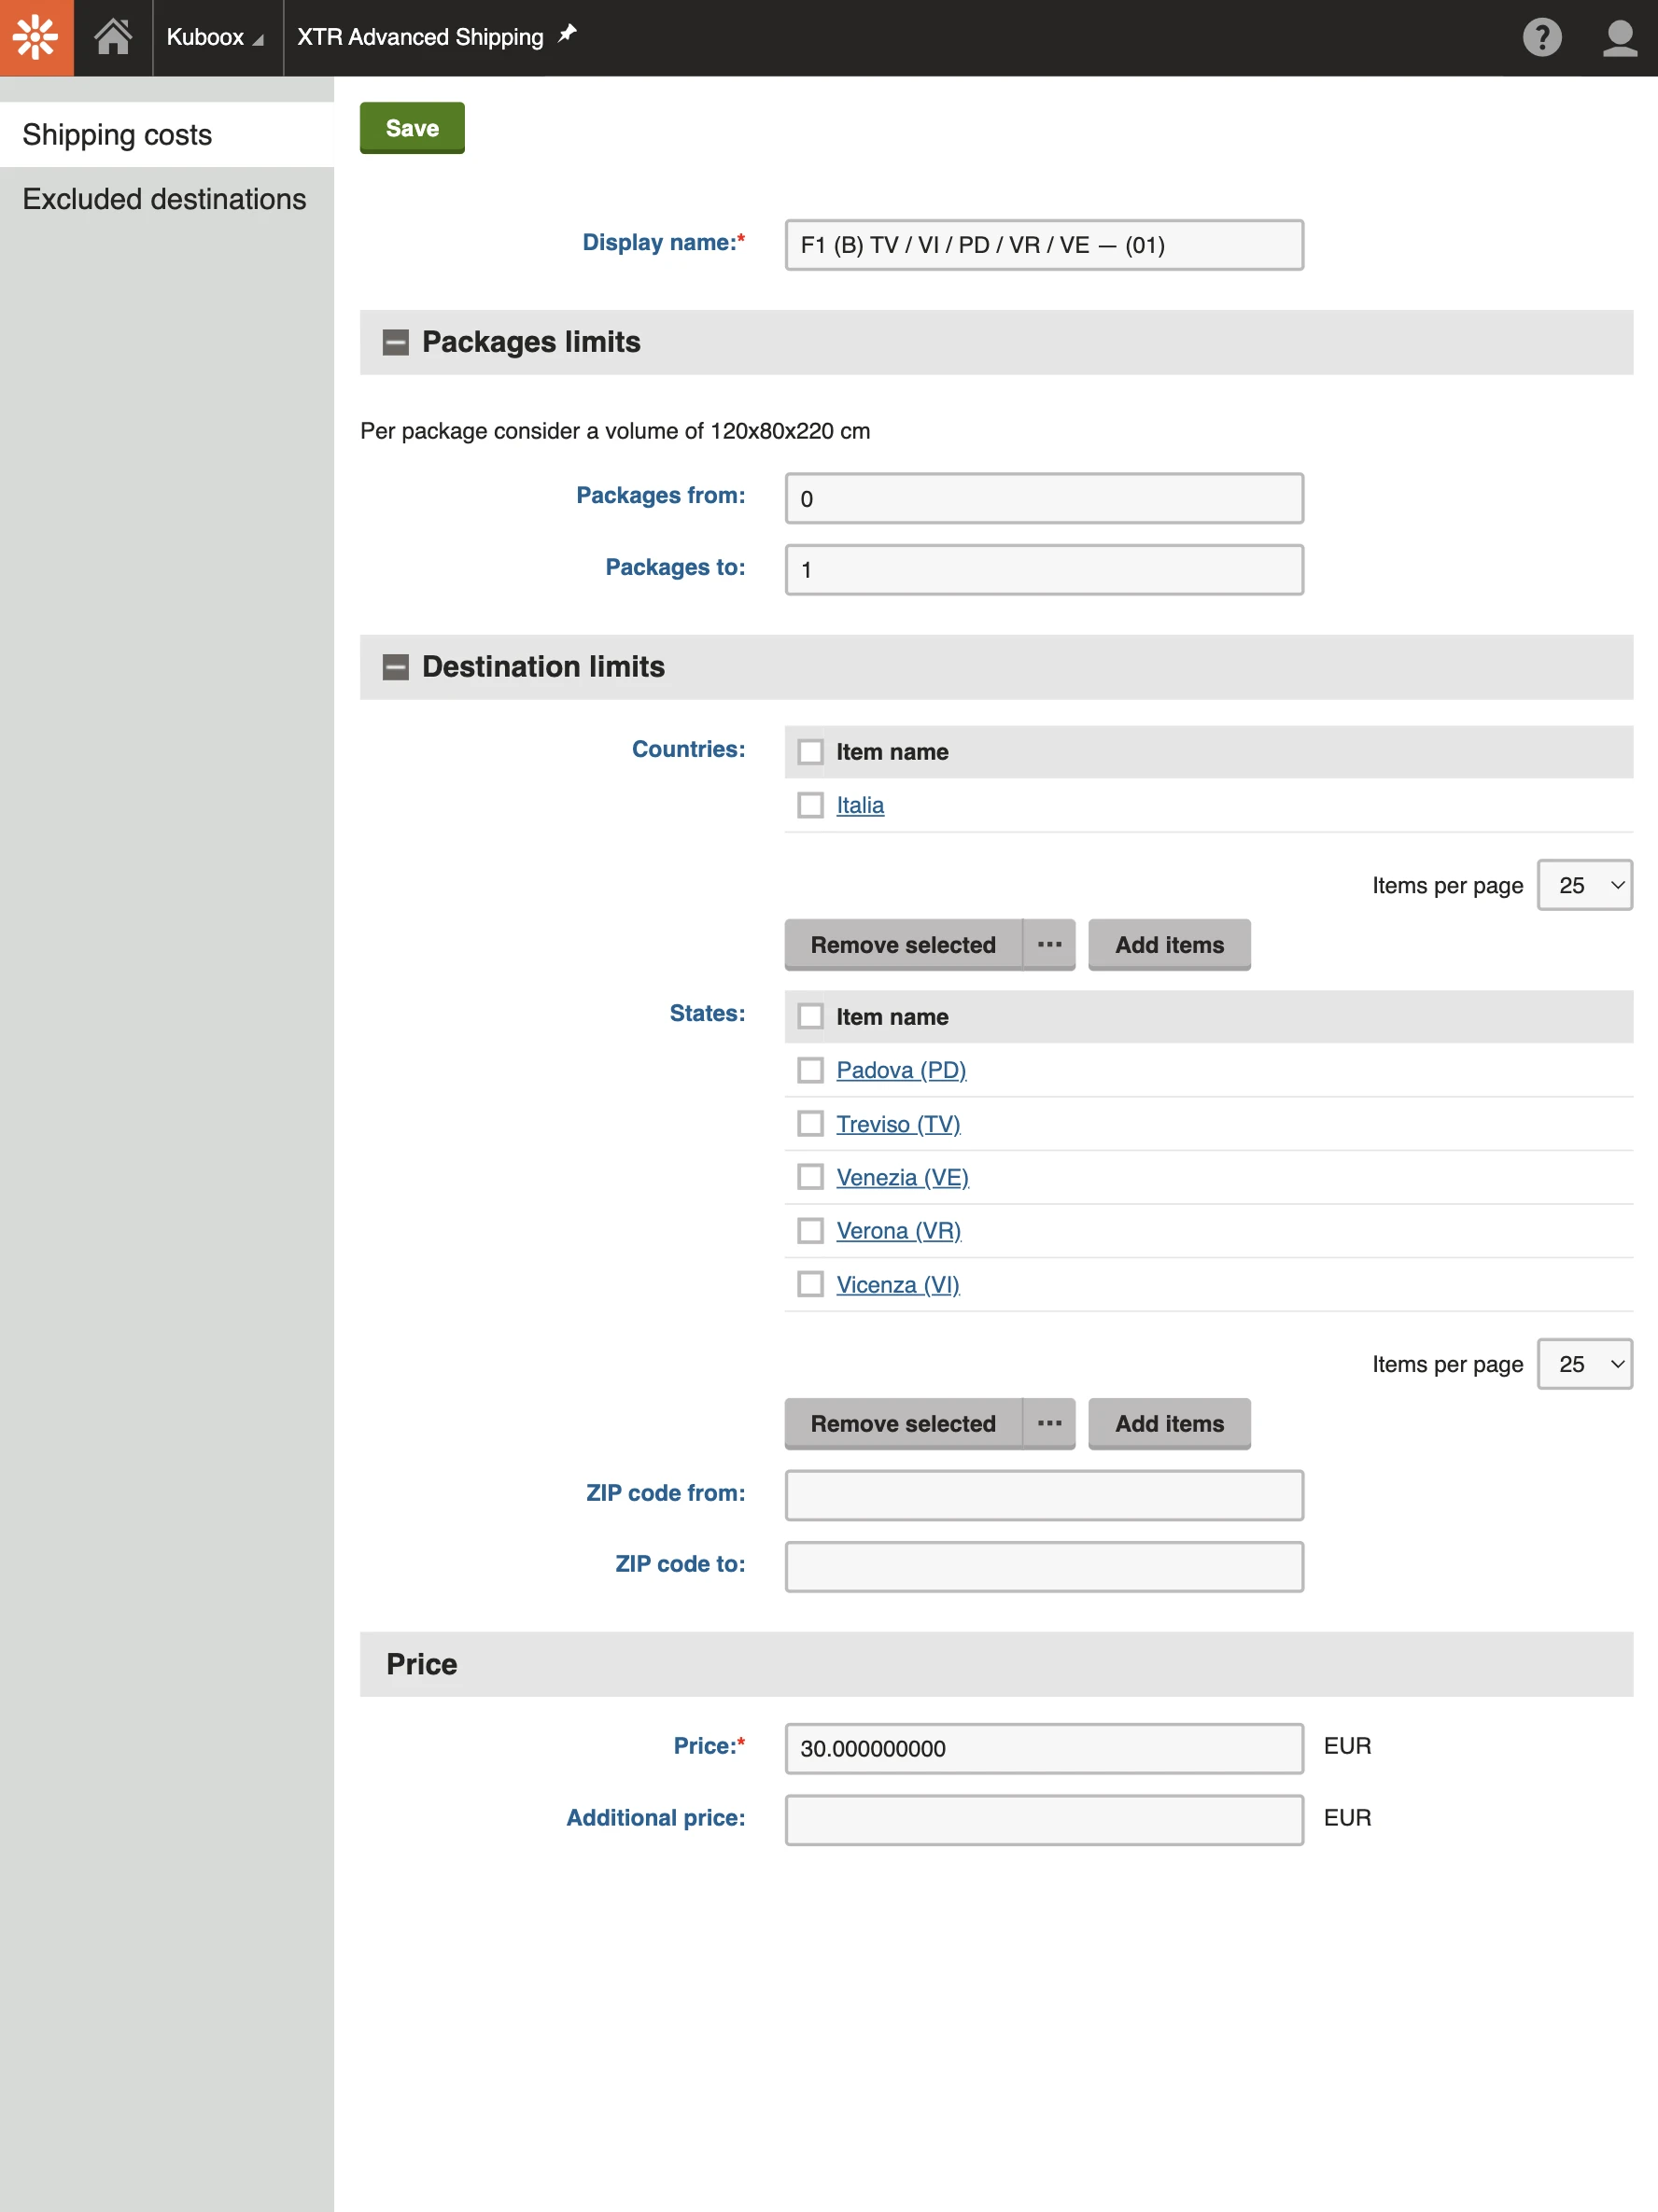Go to the home dashboard icon

[113, 37]
